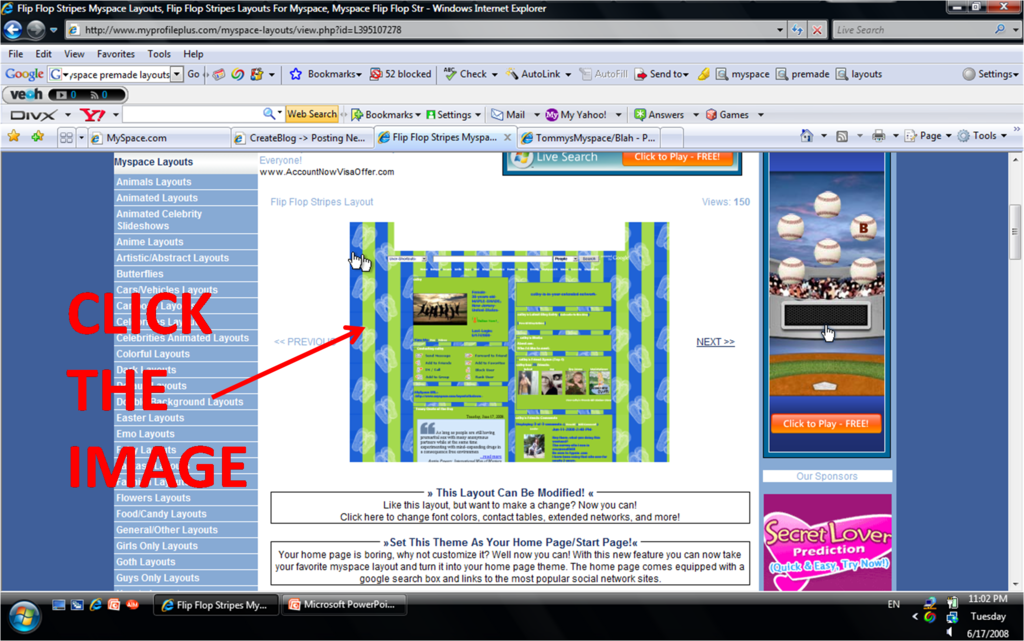Open the Favorites Center star
Screen dimensions: 1024x641
click(x=14, y=136)
